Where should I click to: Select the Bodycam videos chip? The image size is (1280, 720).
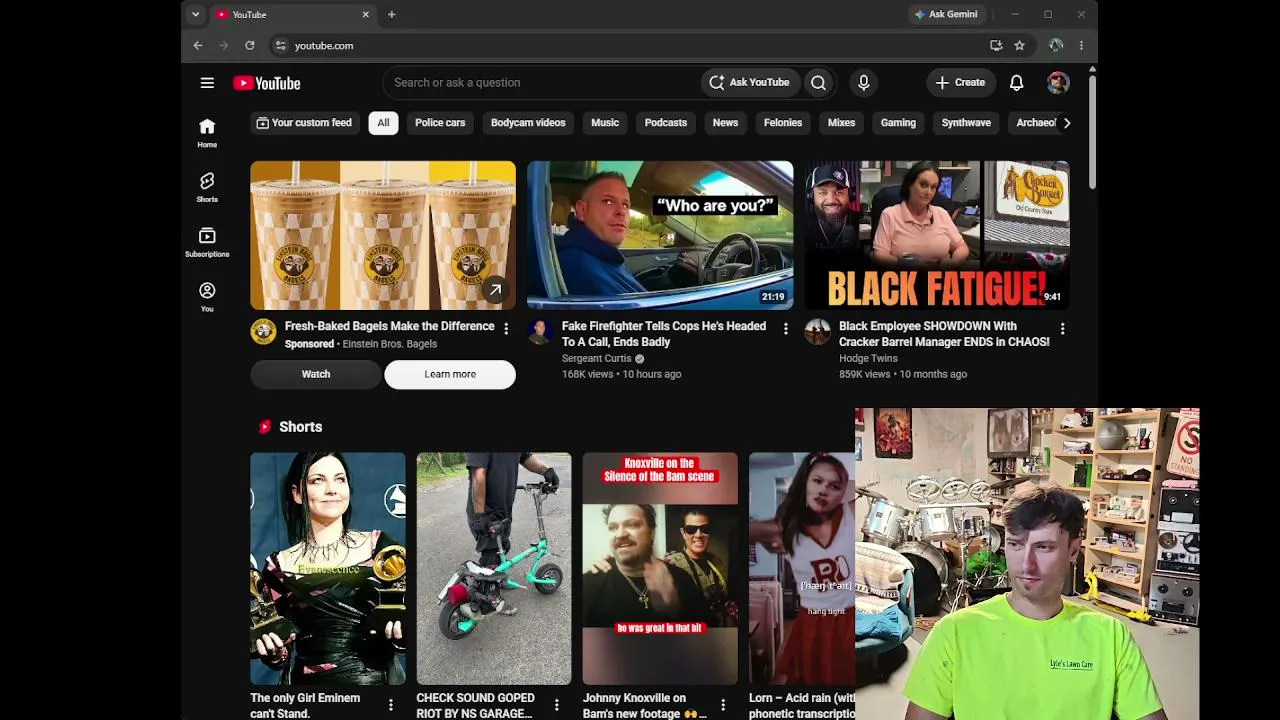pos(528,123)
